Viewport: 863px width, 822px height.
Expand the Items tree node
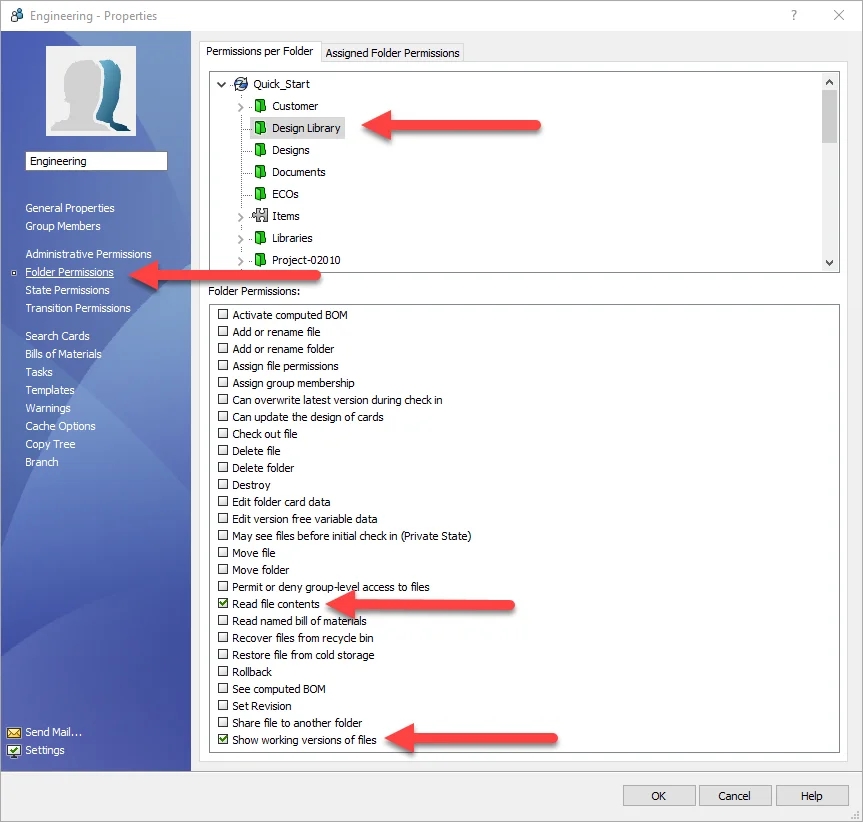coord(241,217)
